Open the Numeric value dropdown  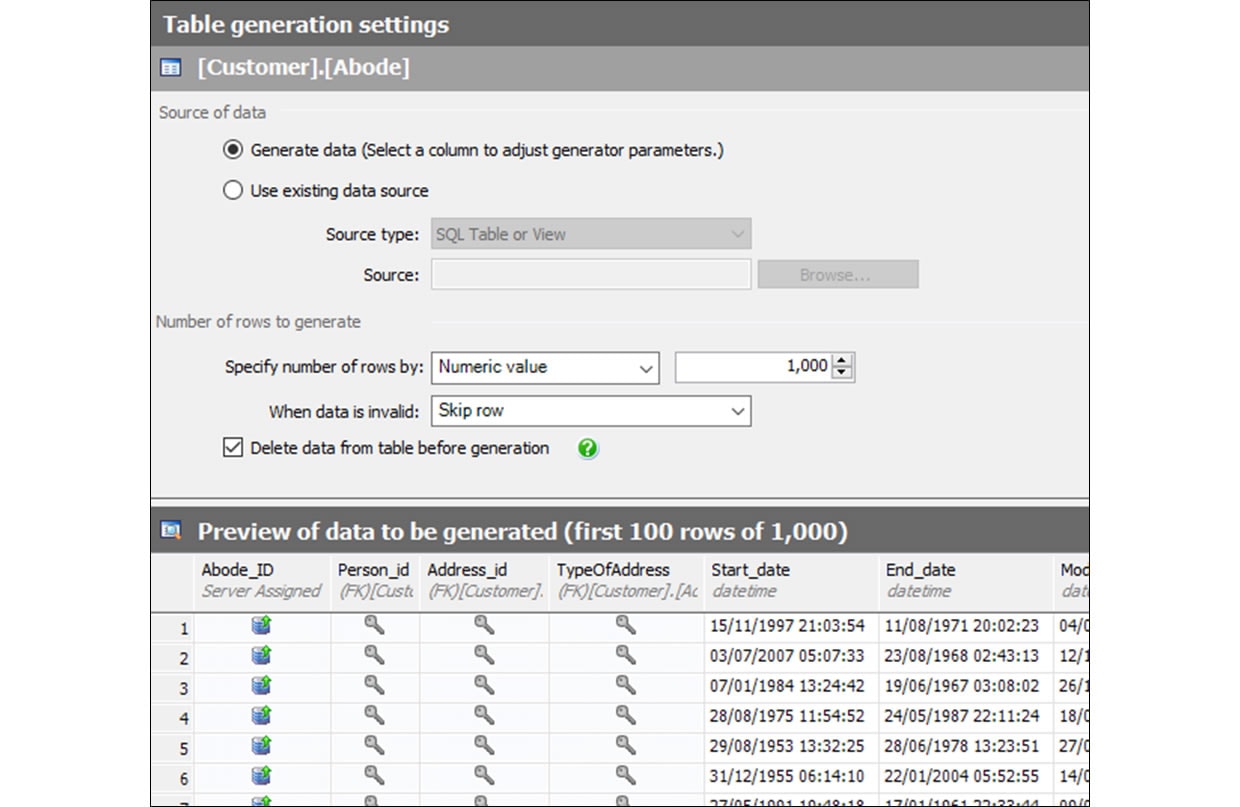coord(545,367)
